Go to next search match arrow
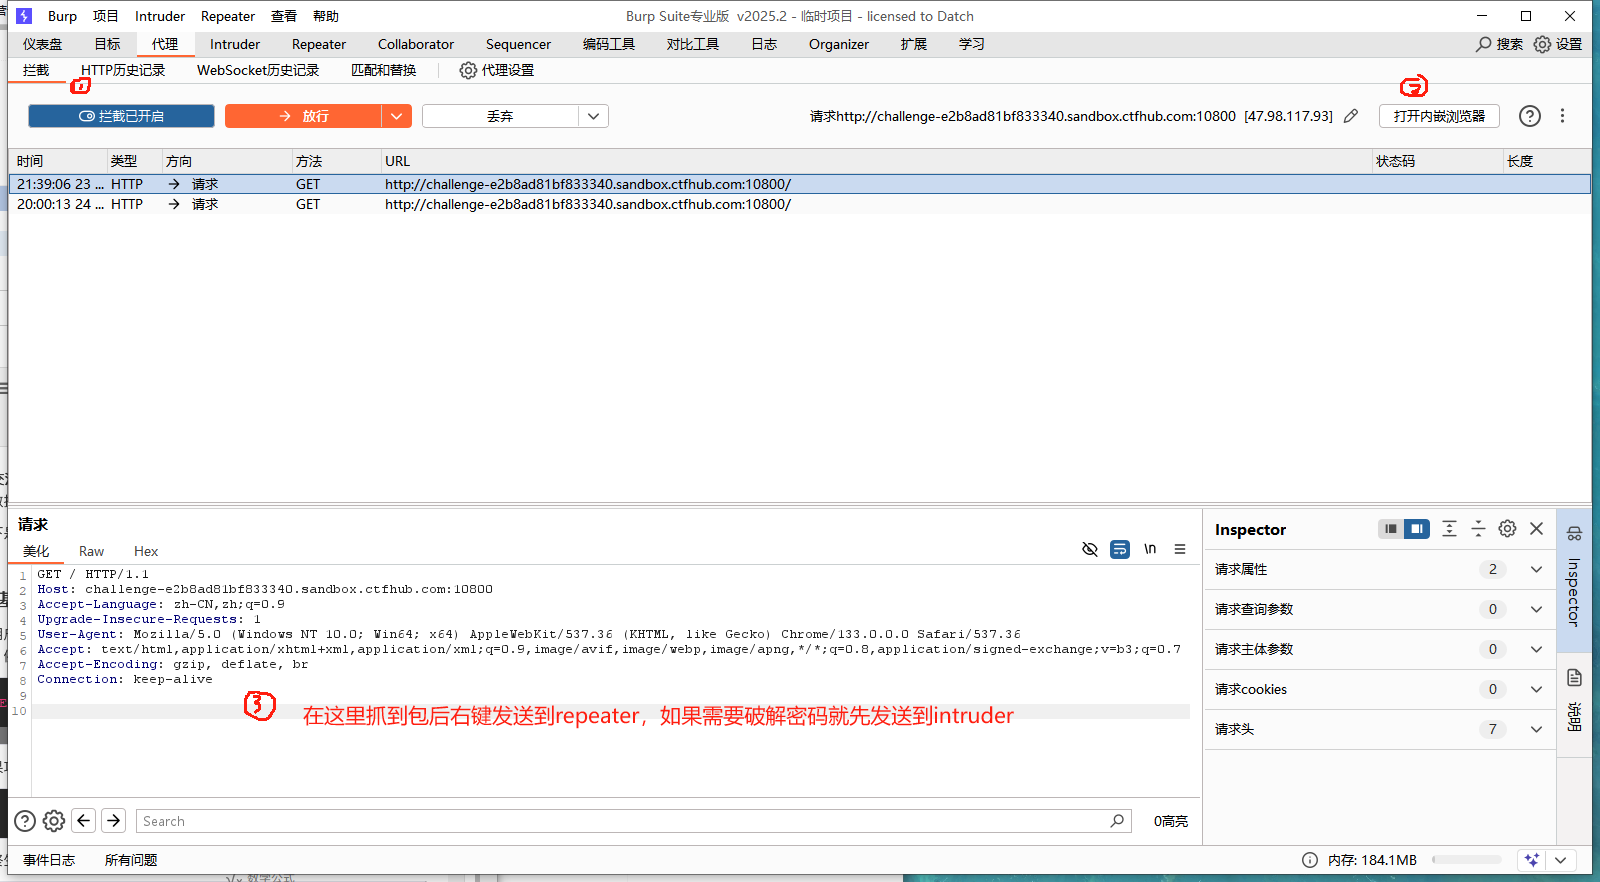 114,821
